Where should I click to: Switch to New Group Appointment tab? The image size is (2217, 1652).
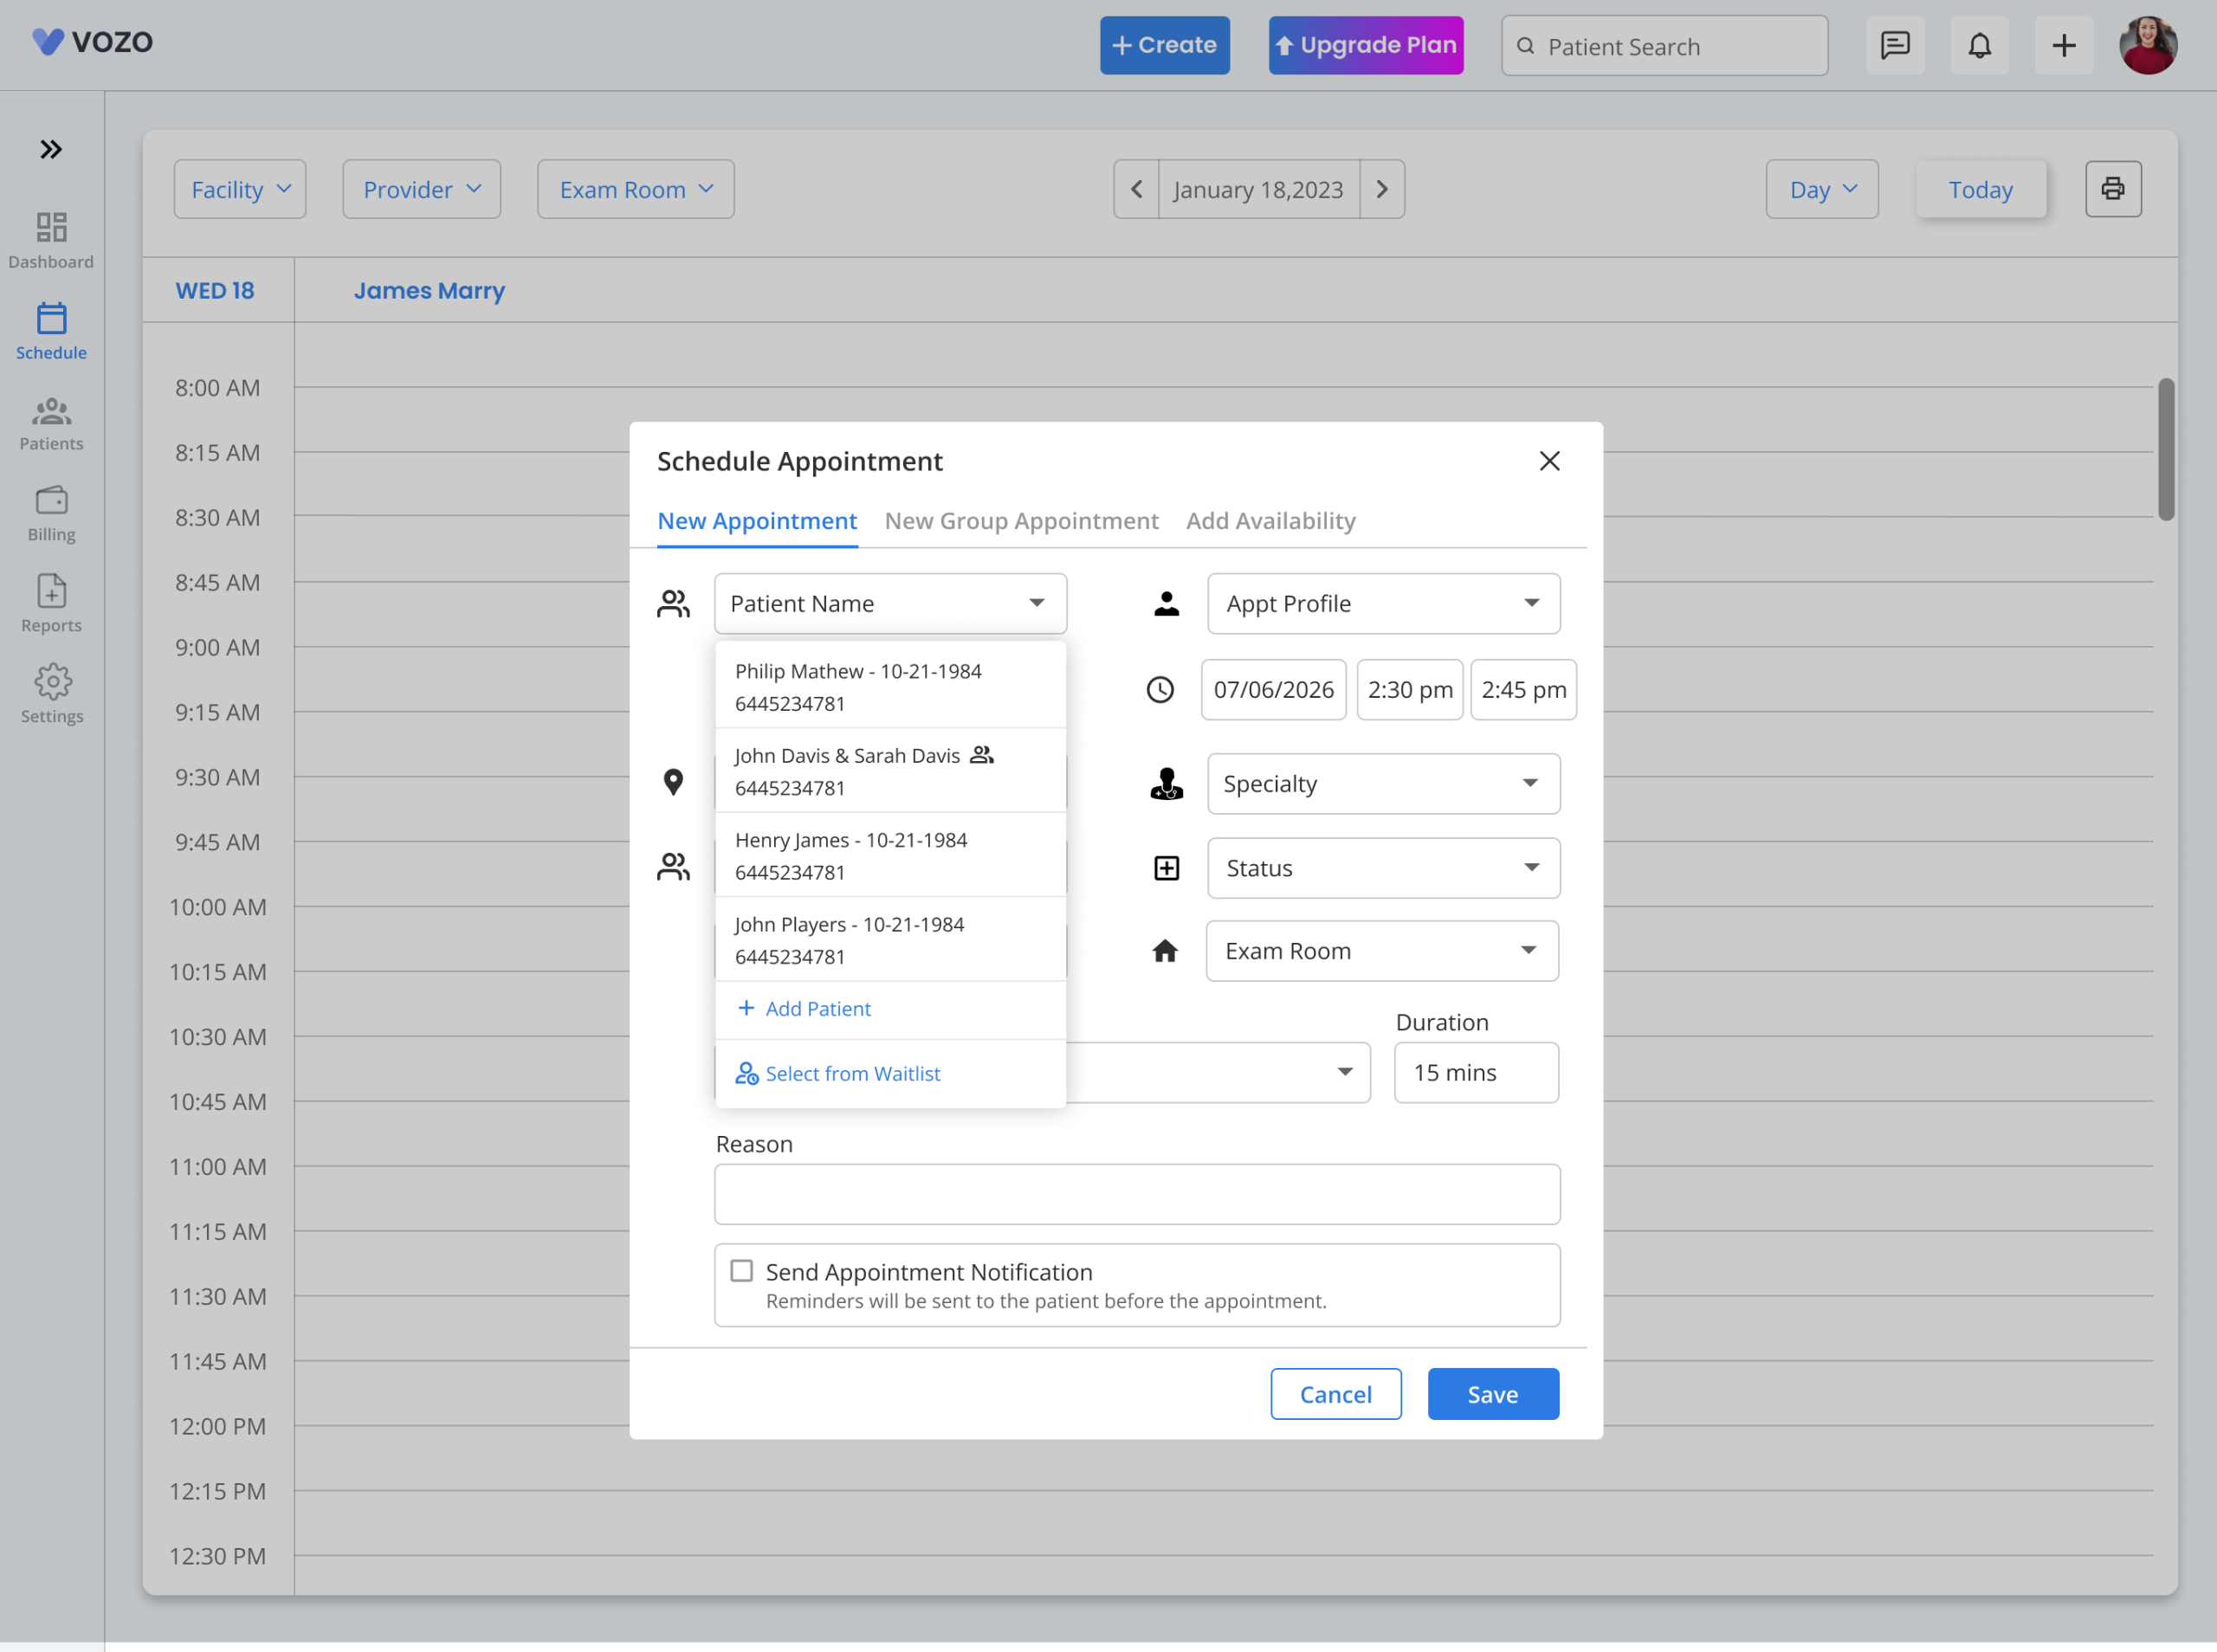[1021, 521]
